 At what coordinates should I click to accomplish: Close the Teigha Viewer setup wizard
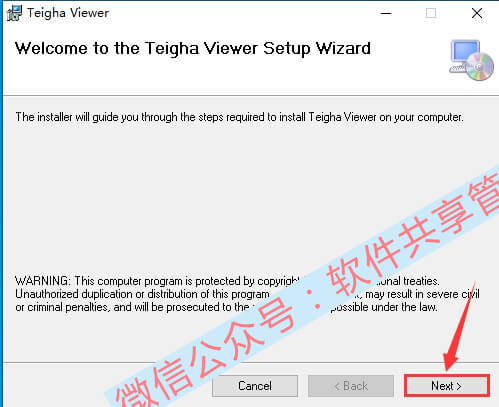(477, 13)
